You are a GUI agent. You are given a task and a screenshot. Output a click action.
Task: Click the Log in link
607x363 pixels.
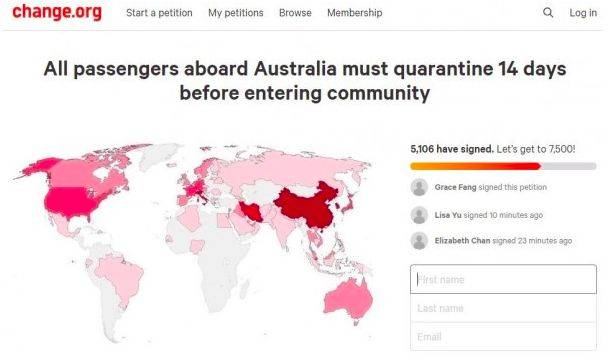tap(583, 13)
